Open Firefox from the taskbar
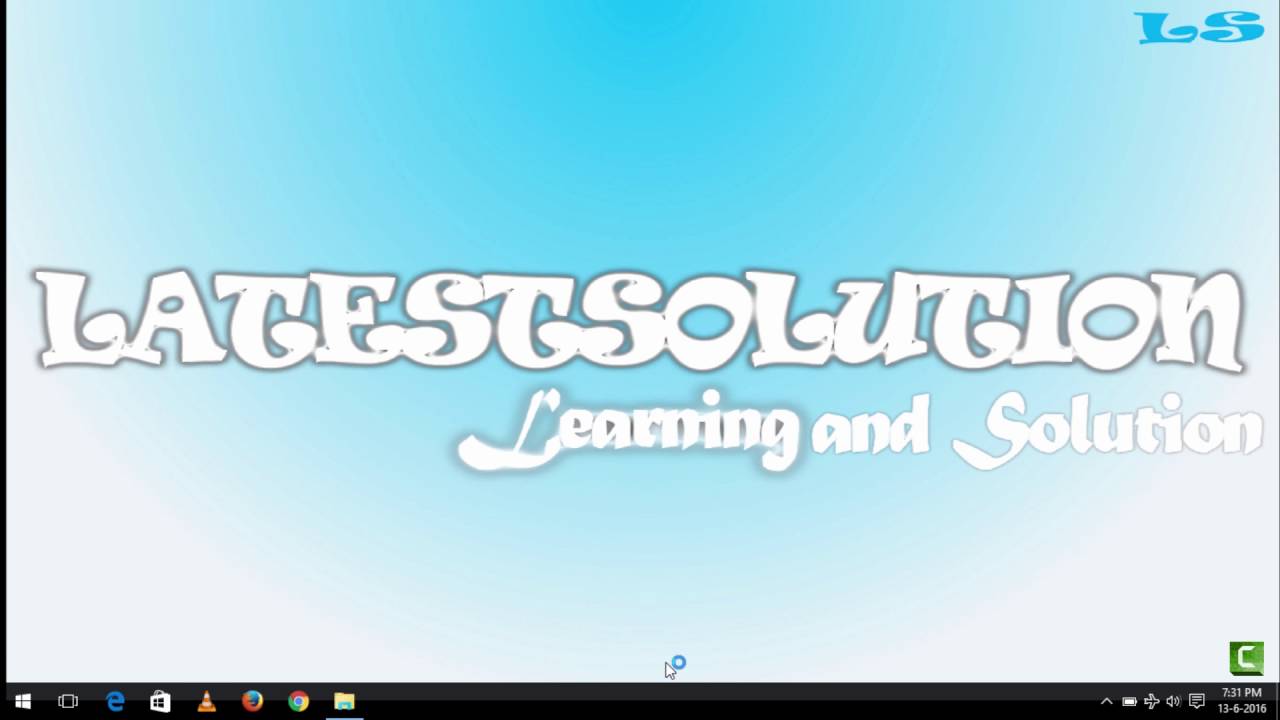 pos(252,702)
